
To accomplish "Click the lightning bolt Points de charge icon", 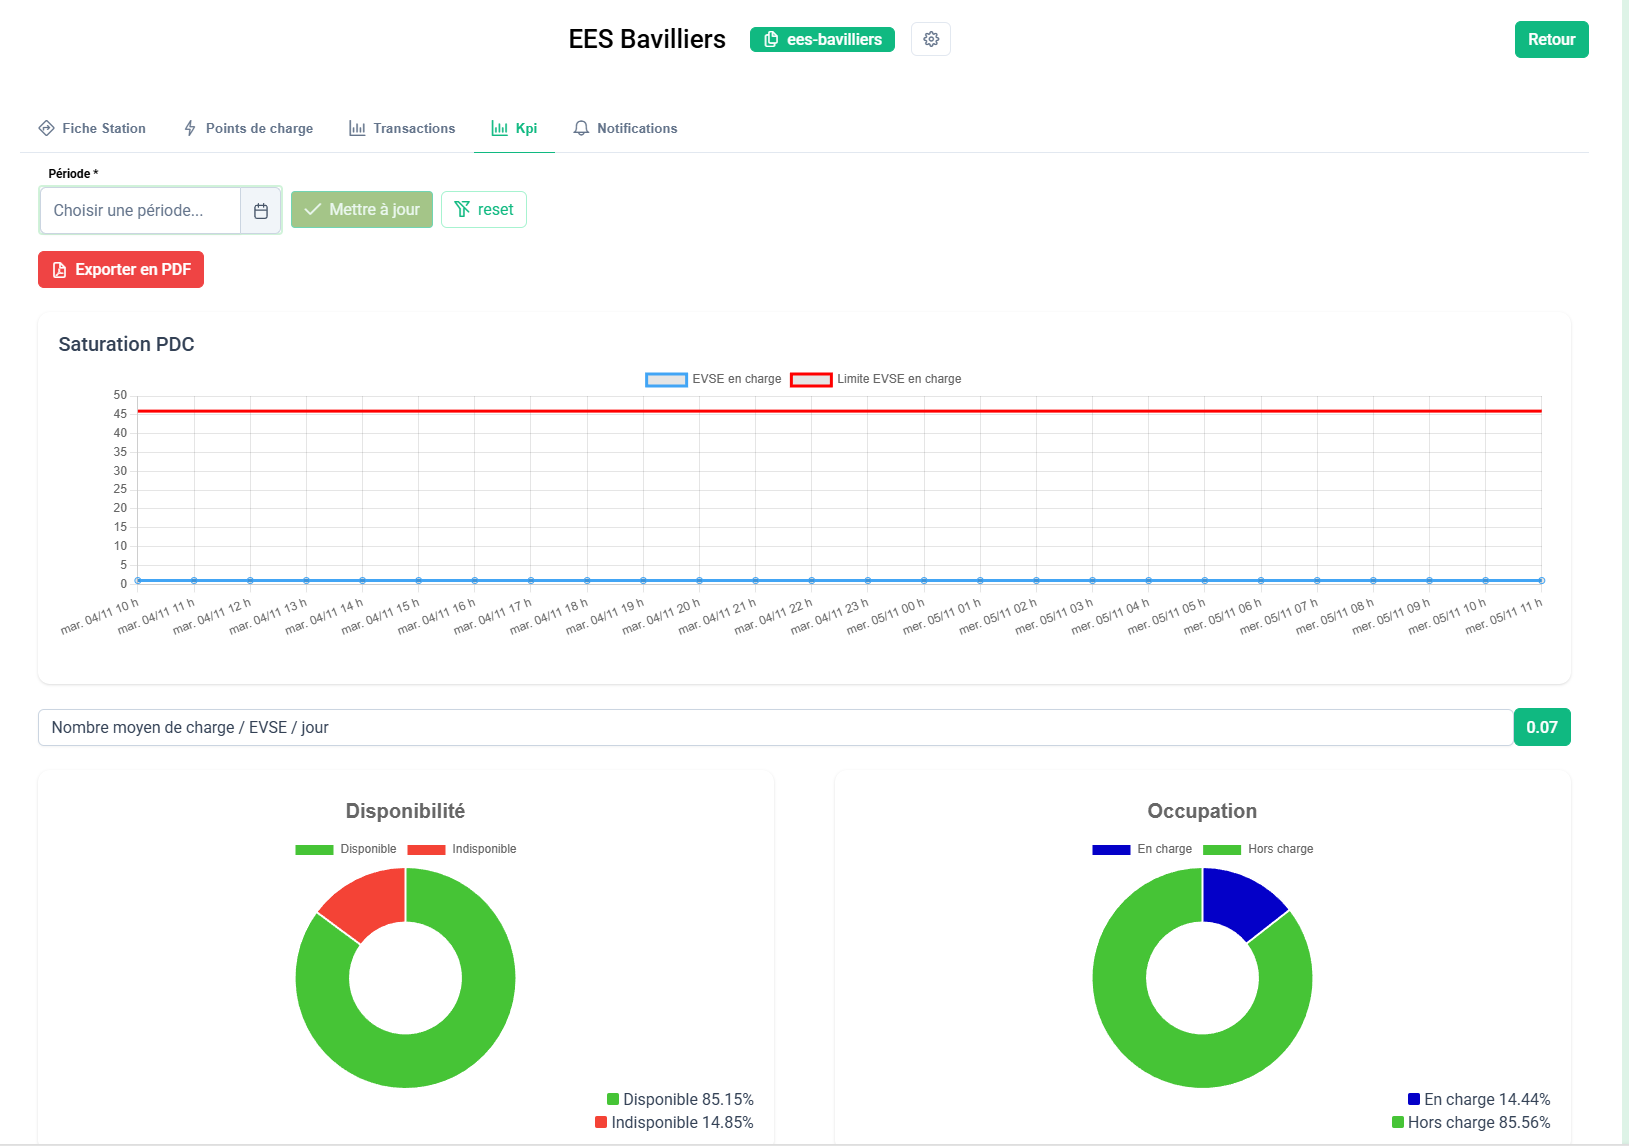I will point(190,128).
